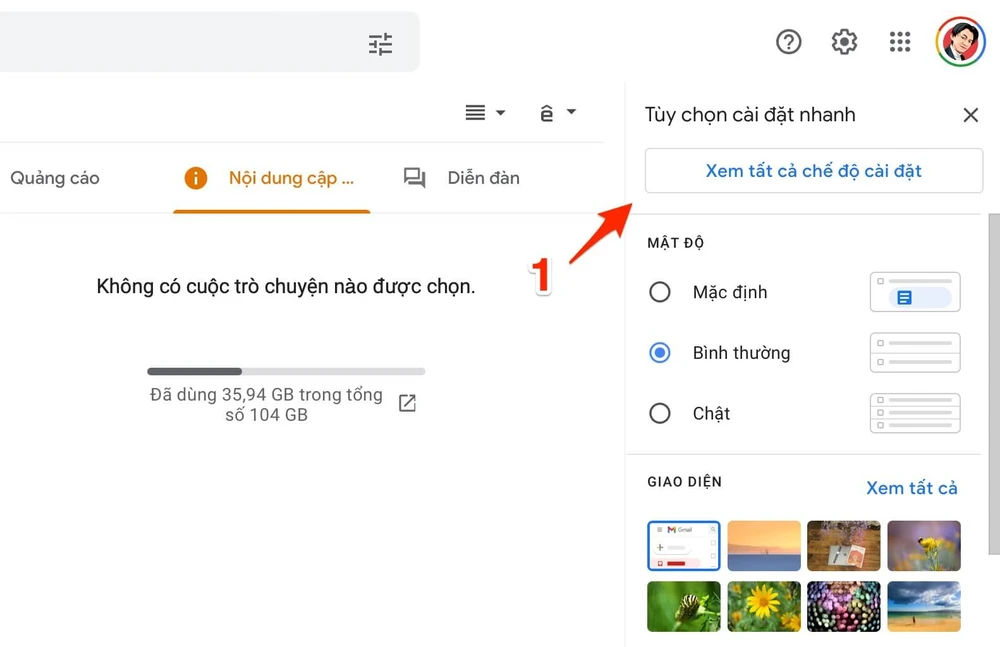Image resolution: width=1000 pixels, height=647 pixels.
Task: Select the sunflower theme thumbnail
Action: pos(764,606)
